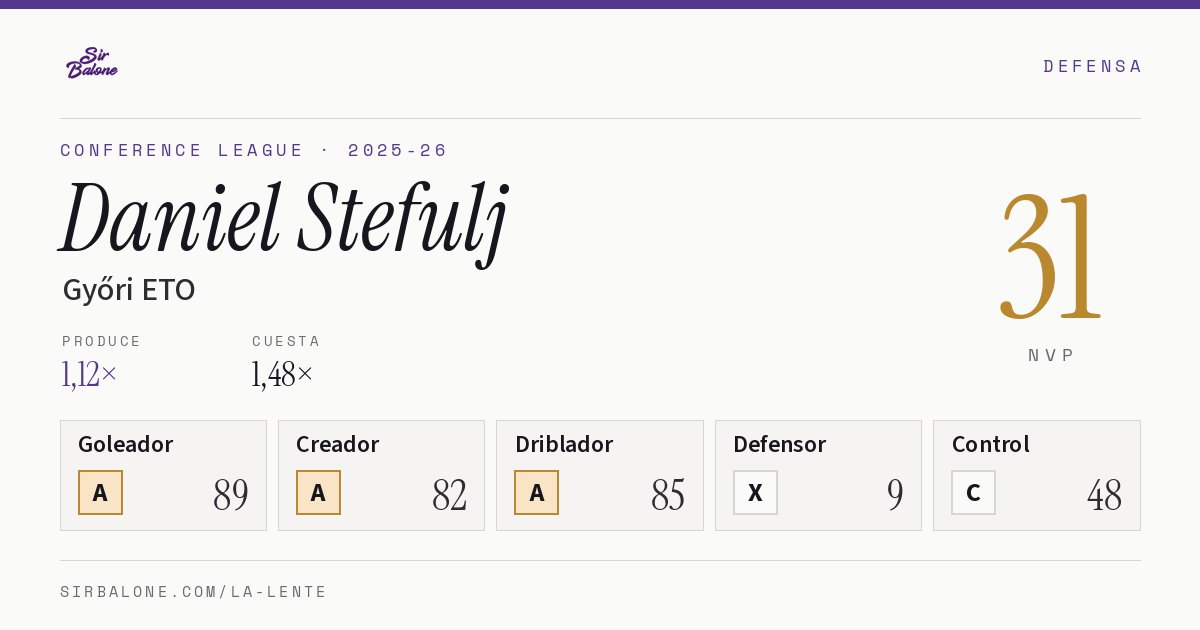Click the Driblador score 85
Image resolution: width=1200 pixels, height=630 pixels.
(x=668, y=494)
